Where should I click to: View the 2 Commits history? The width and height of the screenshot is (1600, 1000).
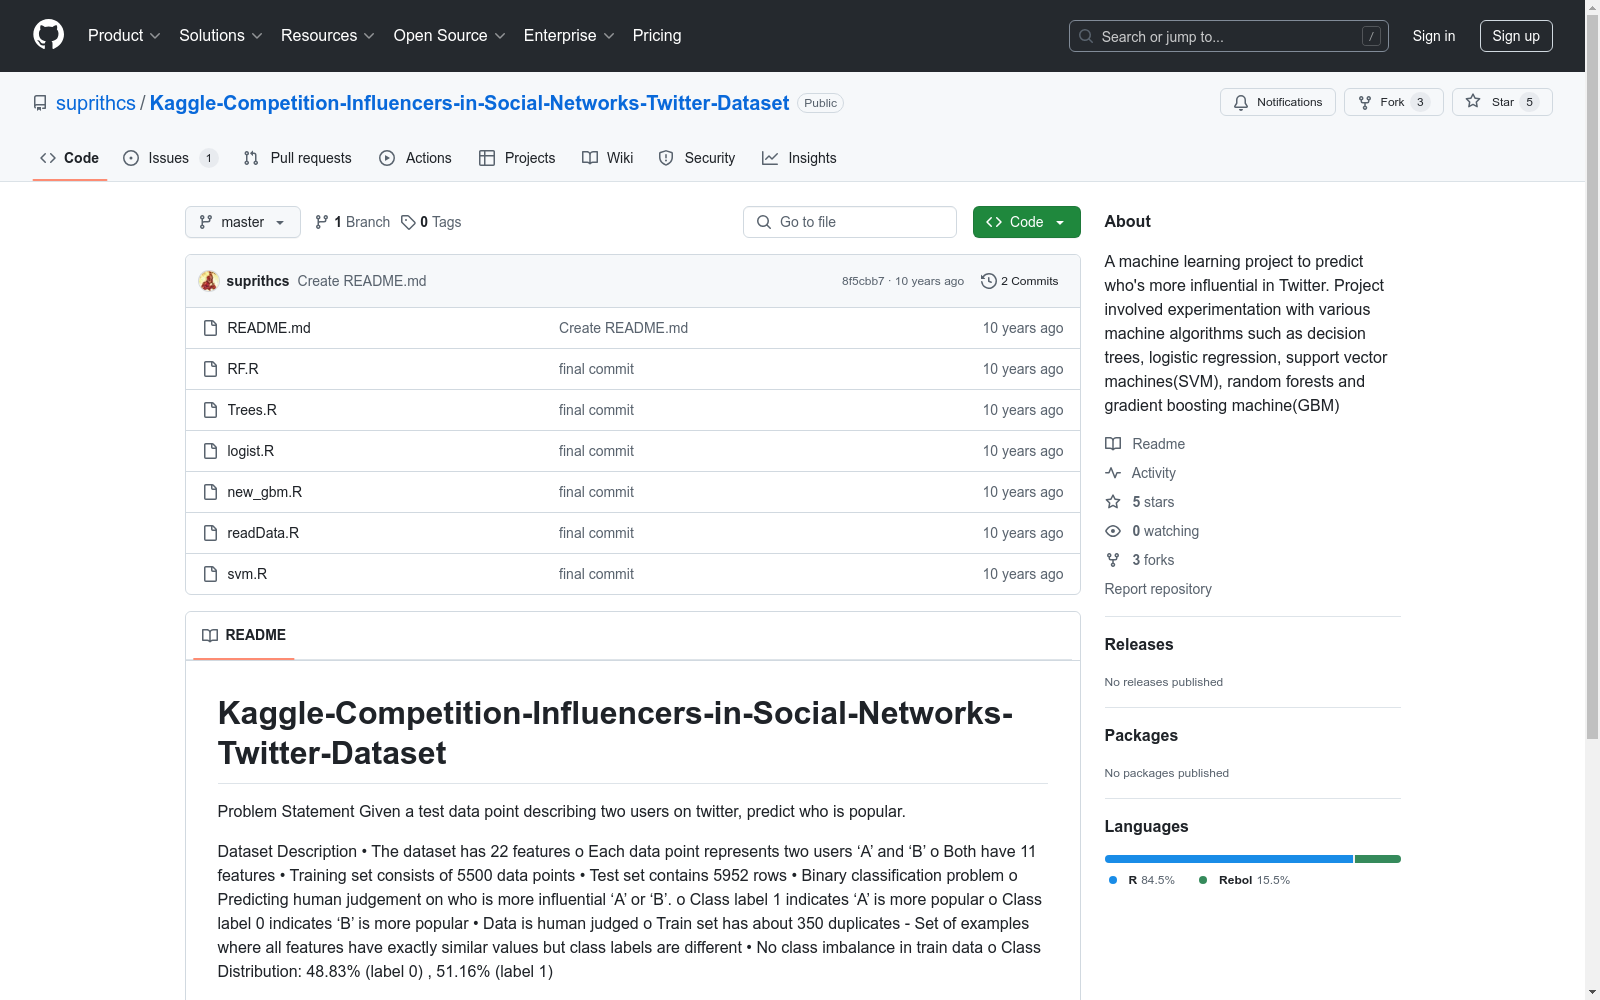(1020, 281)
